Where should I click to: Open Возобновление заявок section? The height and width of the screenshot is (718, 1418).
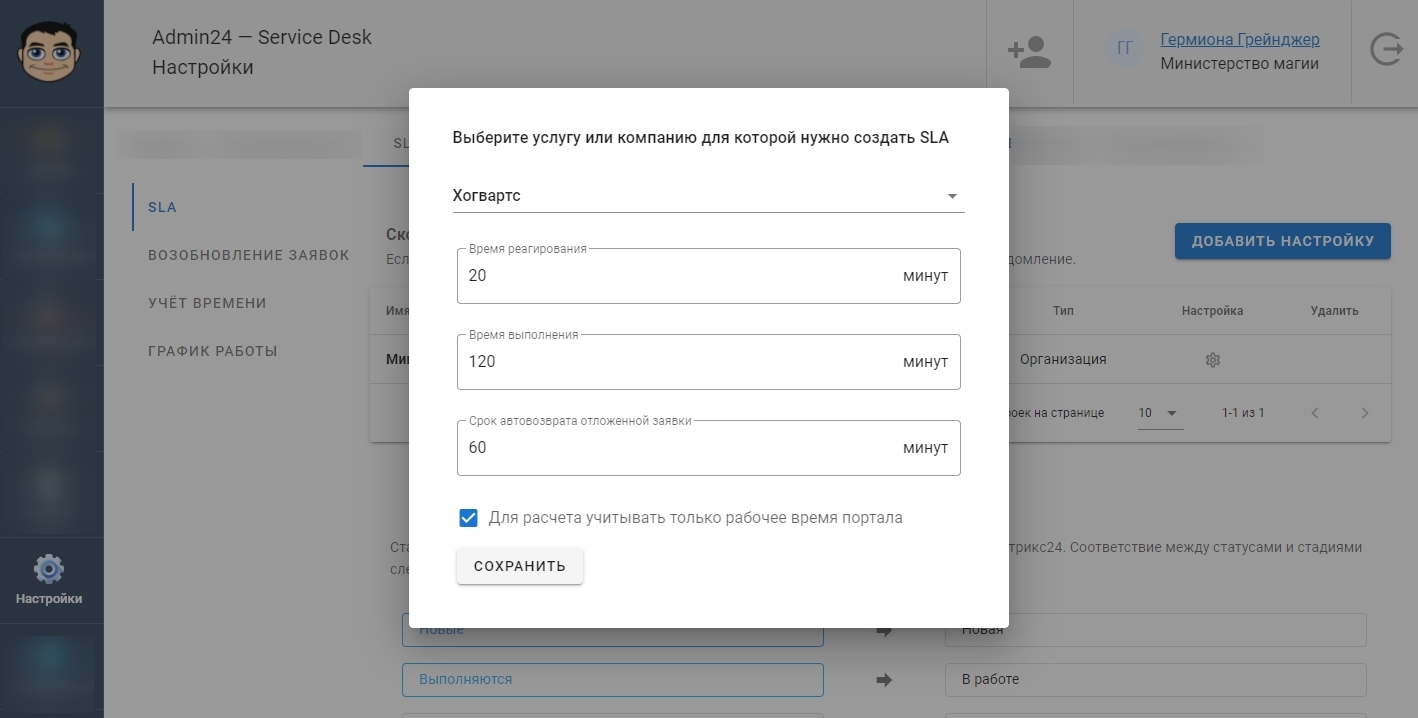[249, 255]
